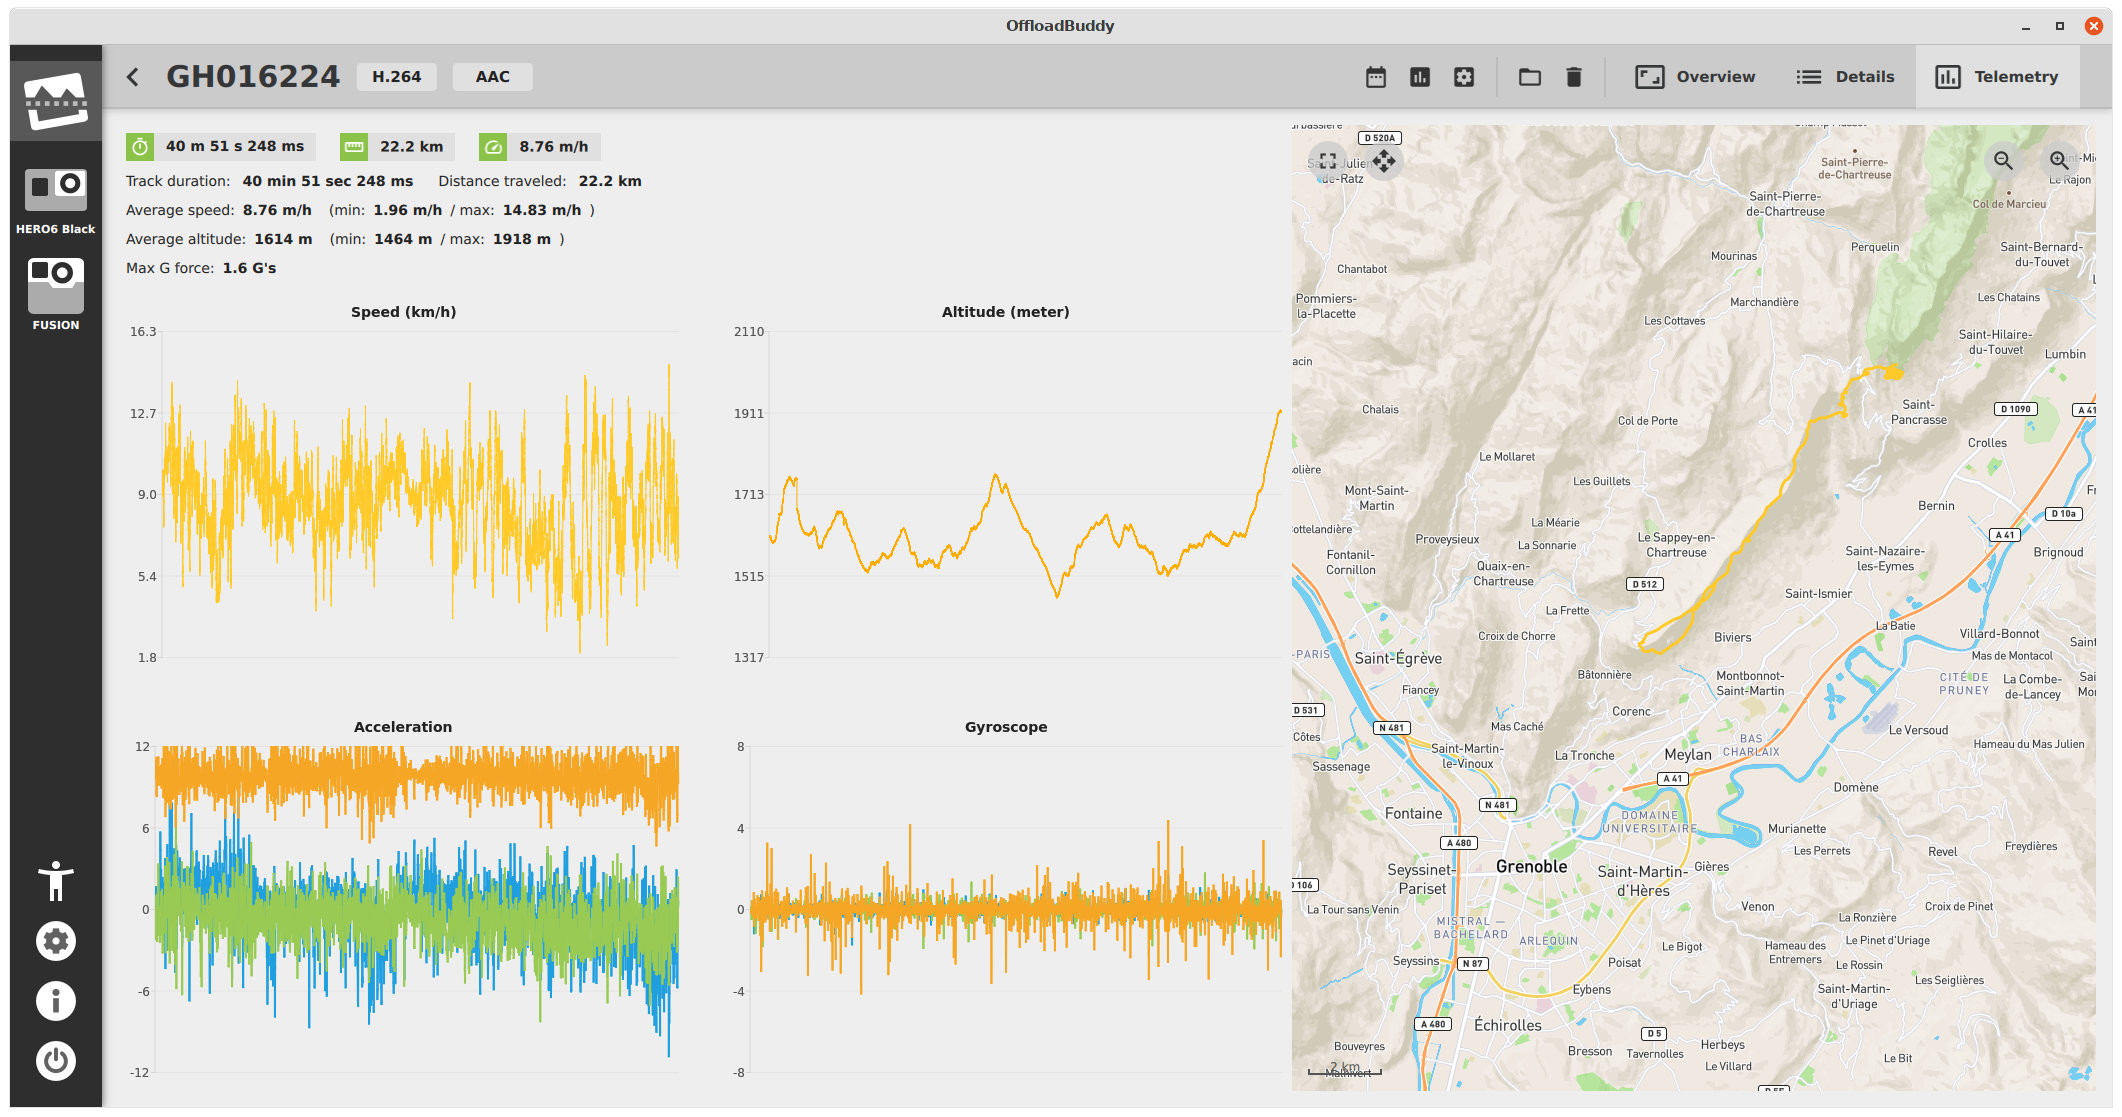Click the framed gear icon in header
The height and width of the screenshot is (1117, 2122).
coord(1464,77)
